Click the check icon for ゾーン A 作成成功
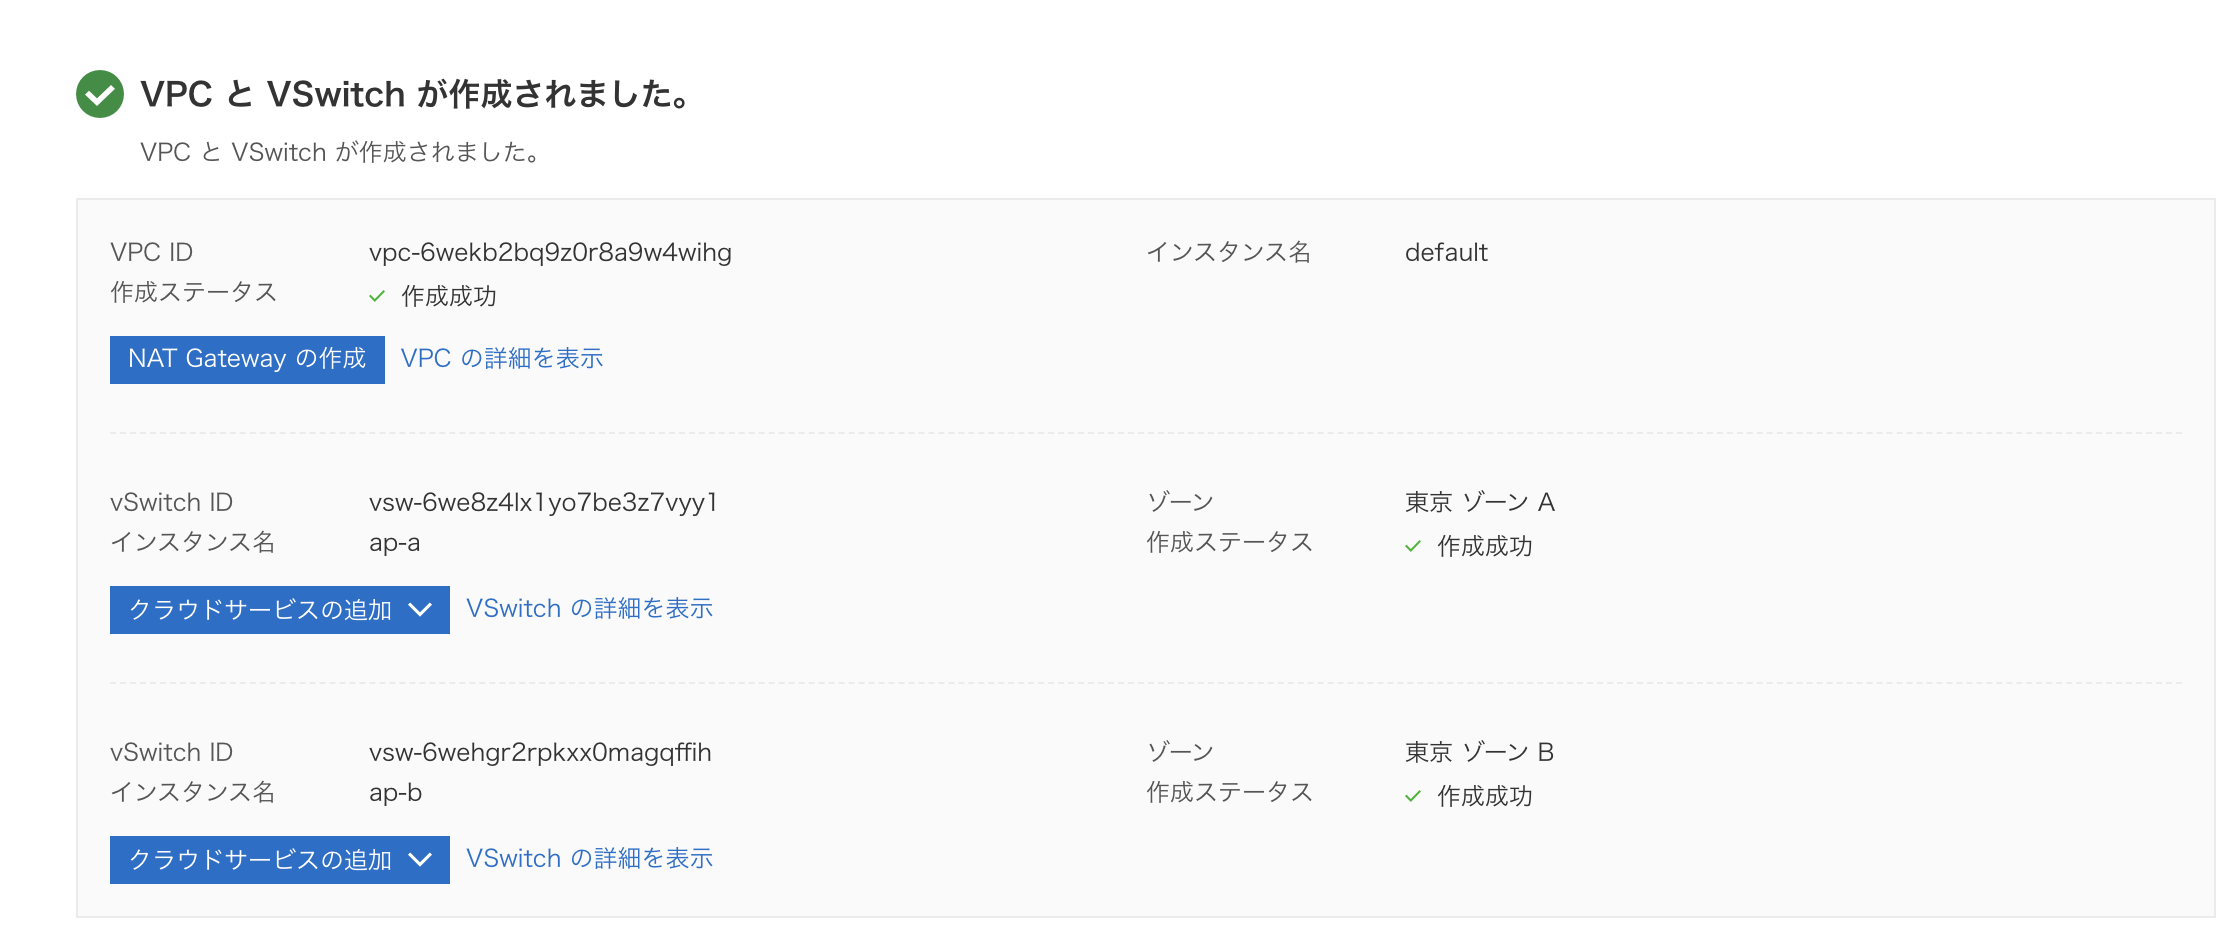 1413,546
